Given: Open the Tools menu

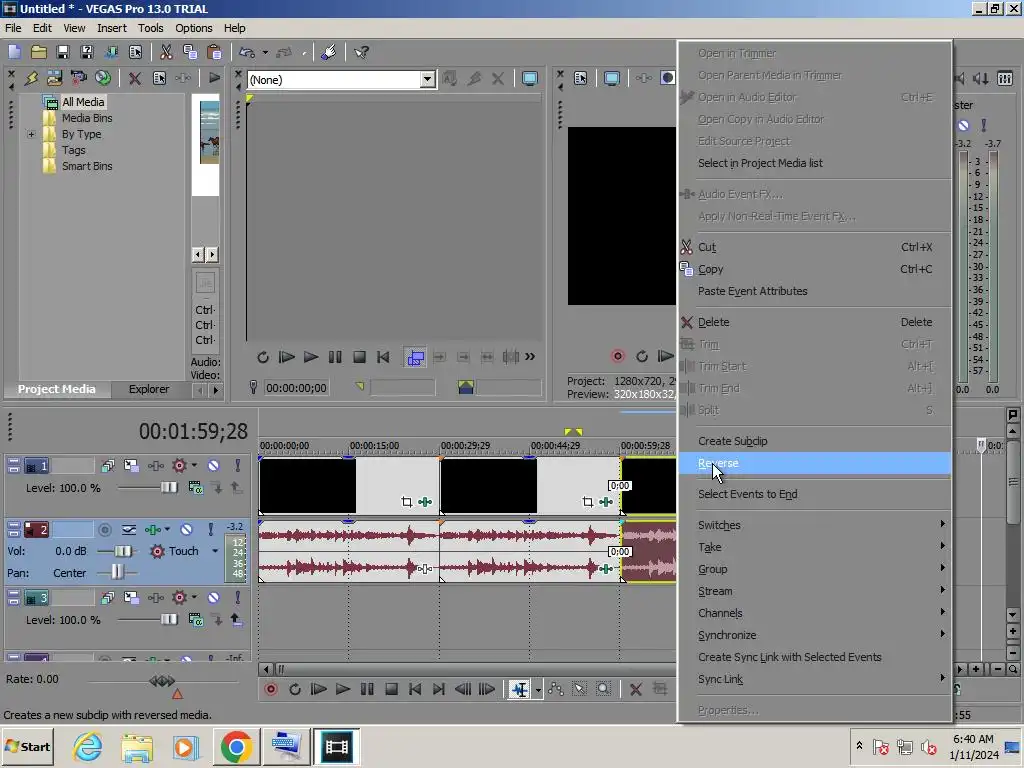Looking at the screenshot, I should pos(150,28).
